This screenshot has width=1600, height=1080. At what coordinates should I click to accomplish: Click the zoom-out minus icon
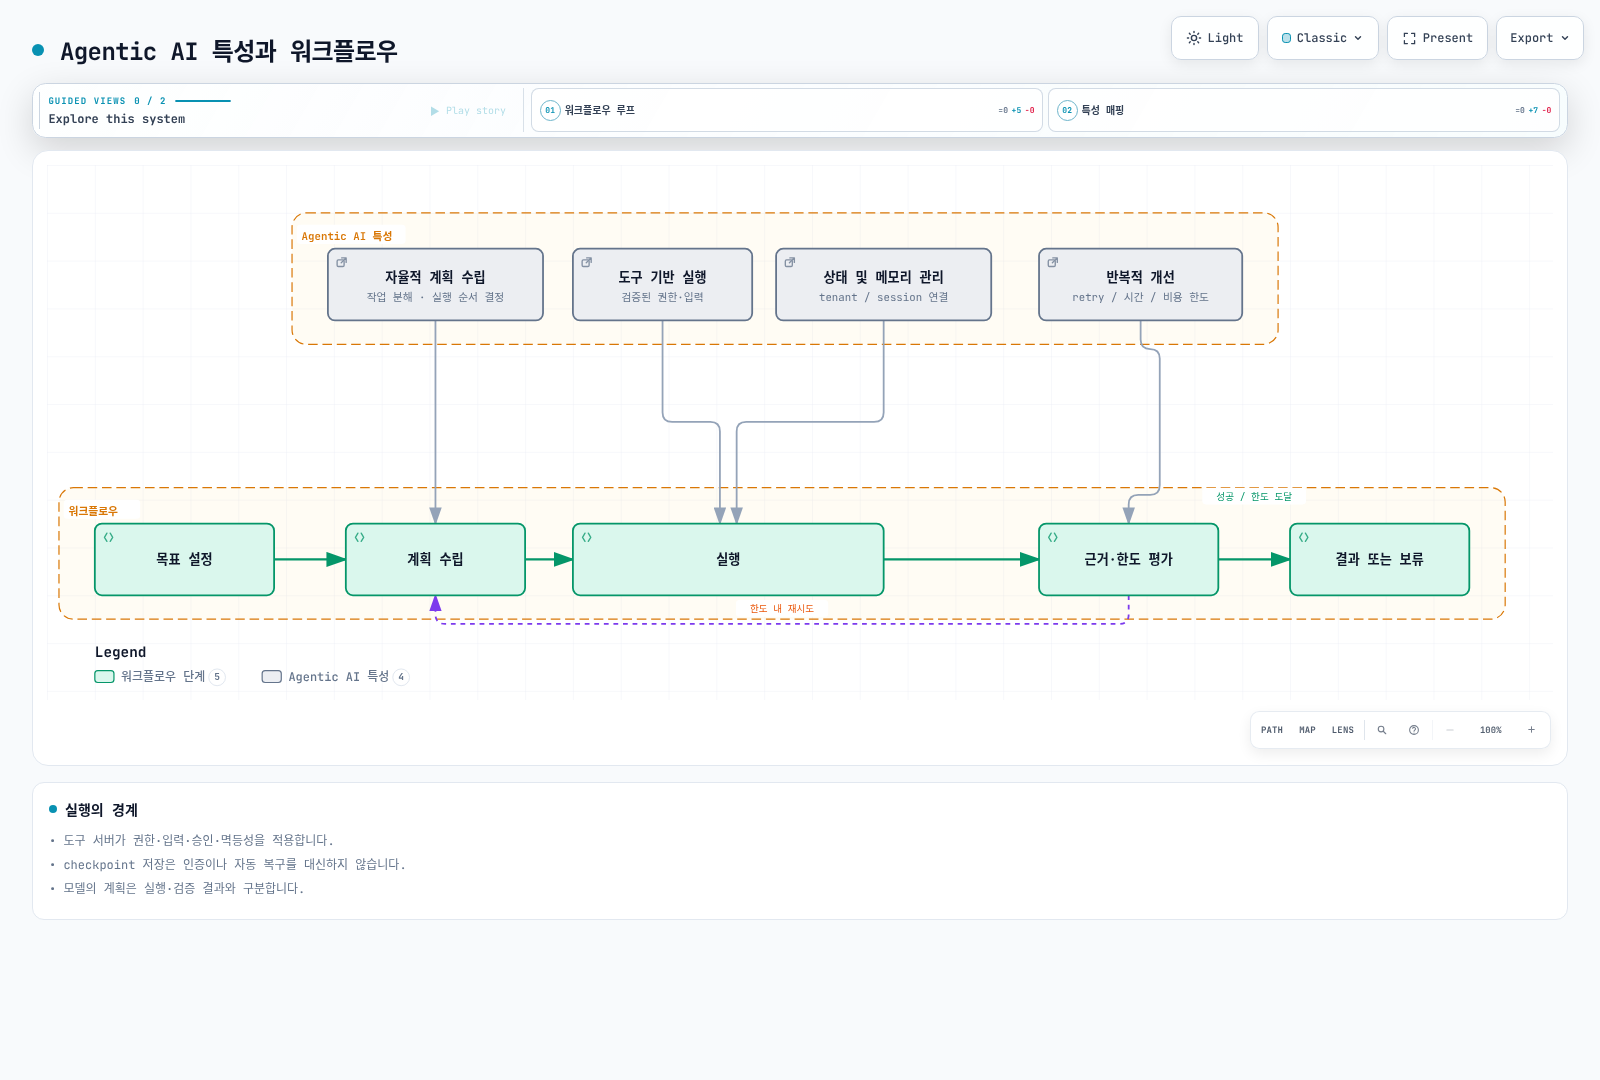pos(1450,730)
